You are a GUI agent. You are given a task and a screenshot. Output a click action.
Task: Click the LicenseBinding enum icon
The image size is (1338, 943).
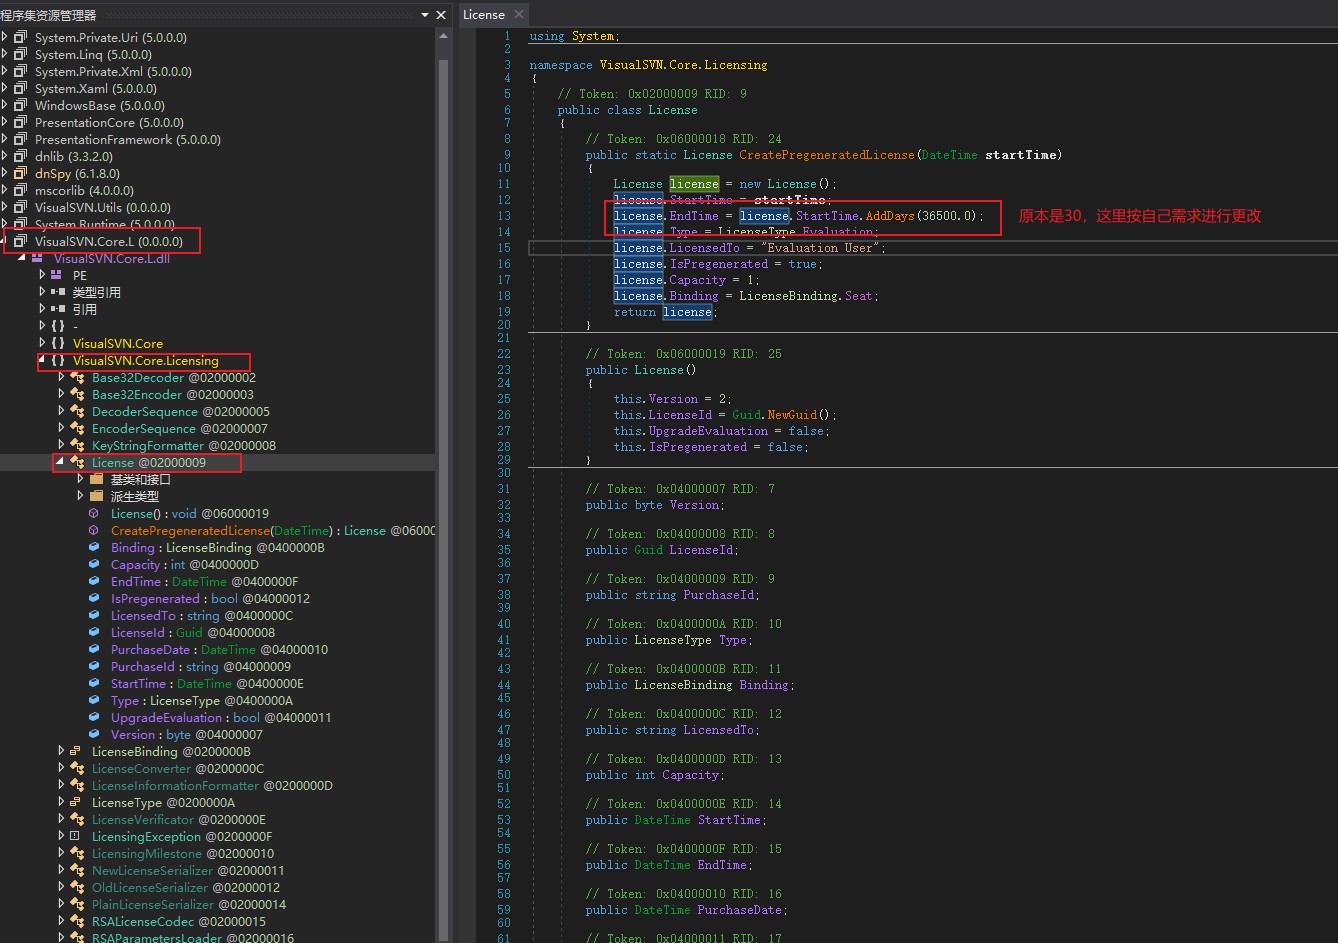[x=75, y=751]
